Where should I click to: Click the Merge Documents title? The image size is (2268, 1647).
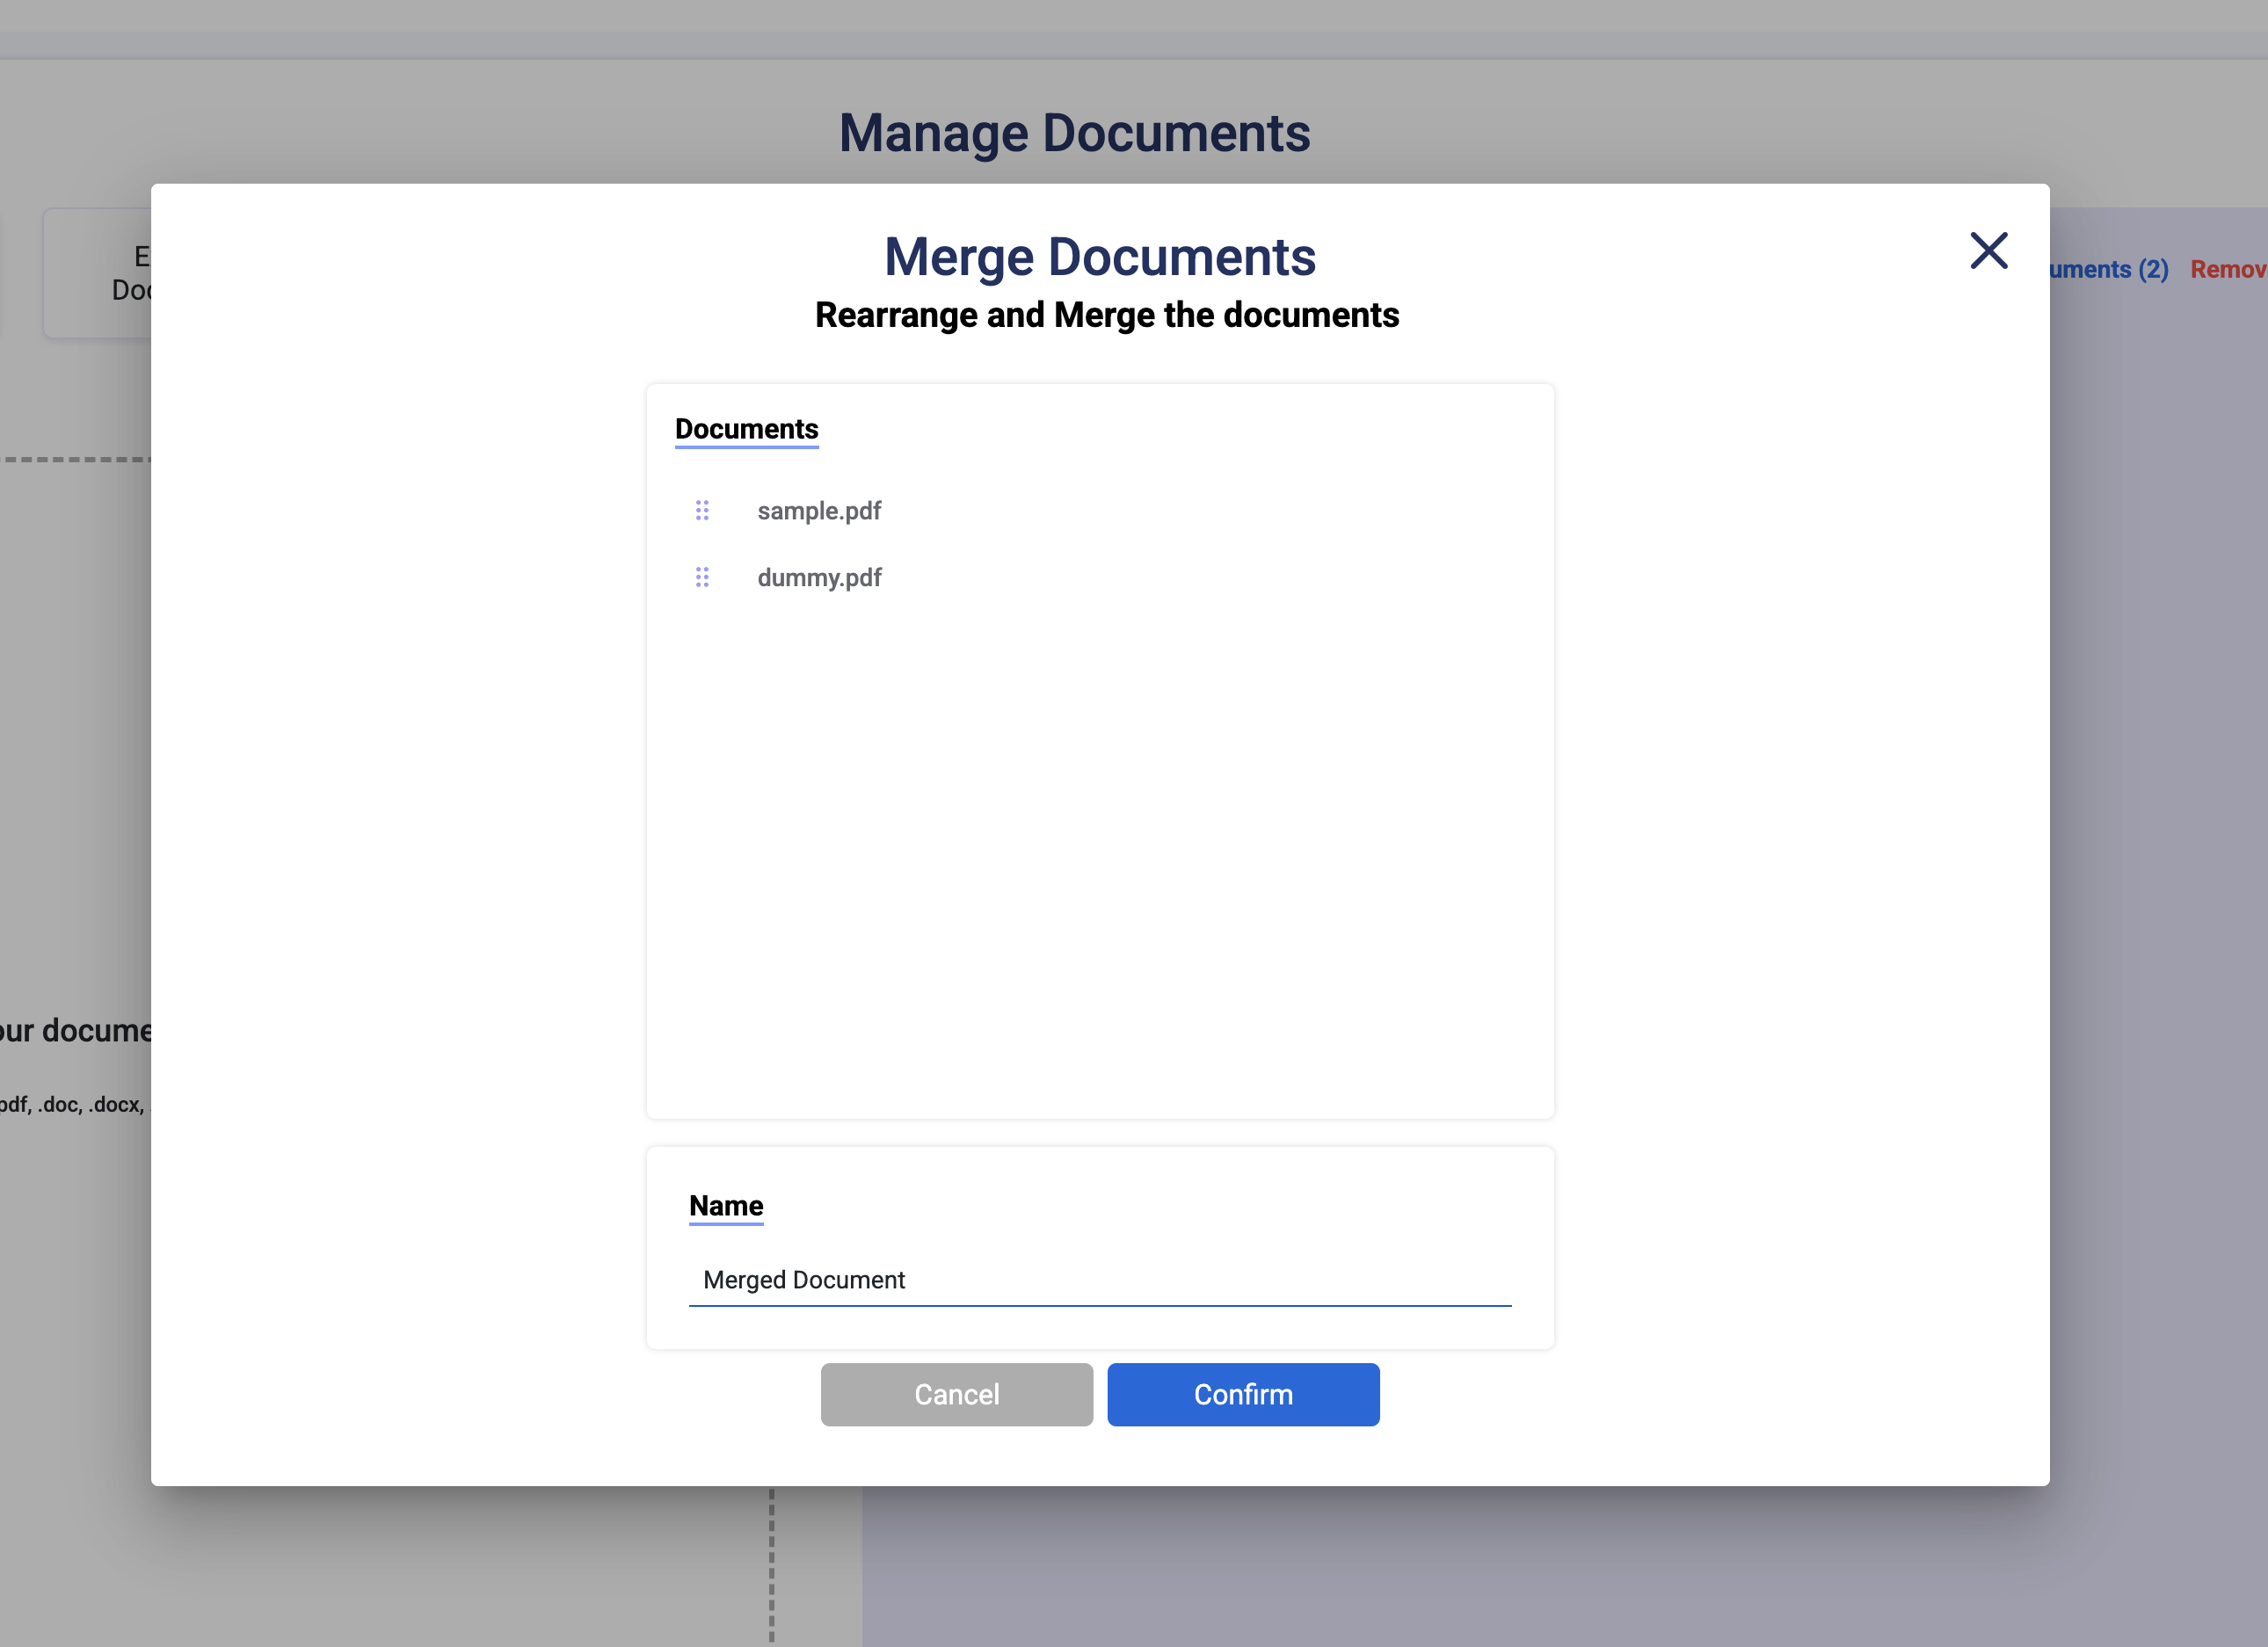coord(1099,257)
